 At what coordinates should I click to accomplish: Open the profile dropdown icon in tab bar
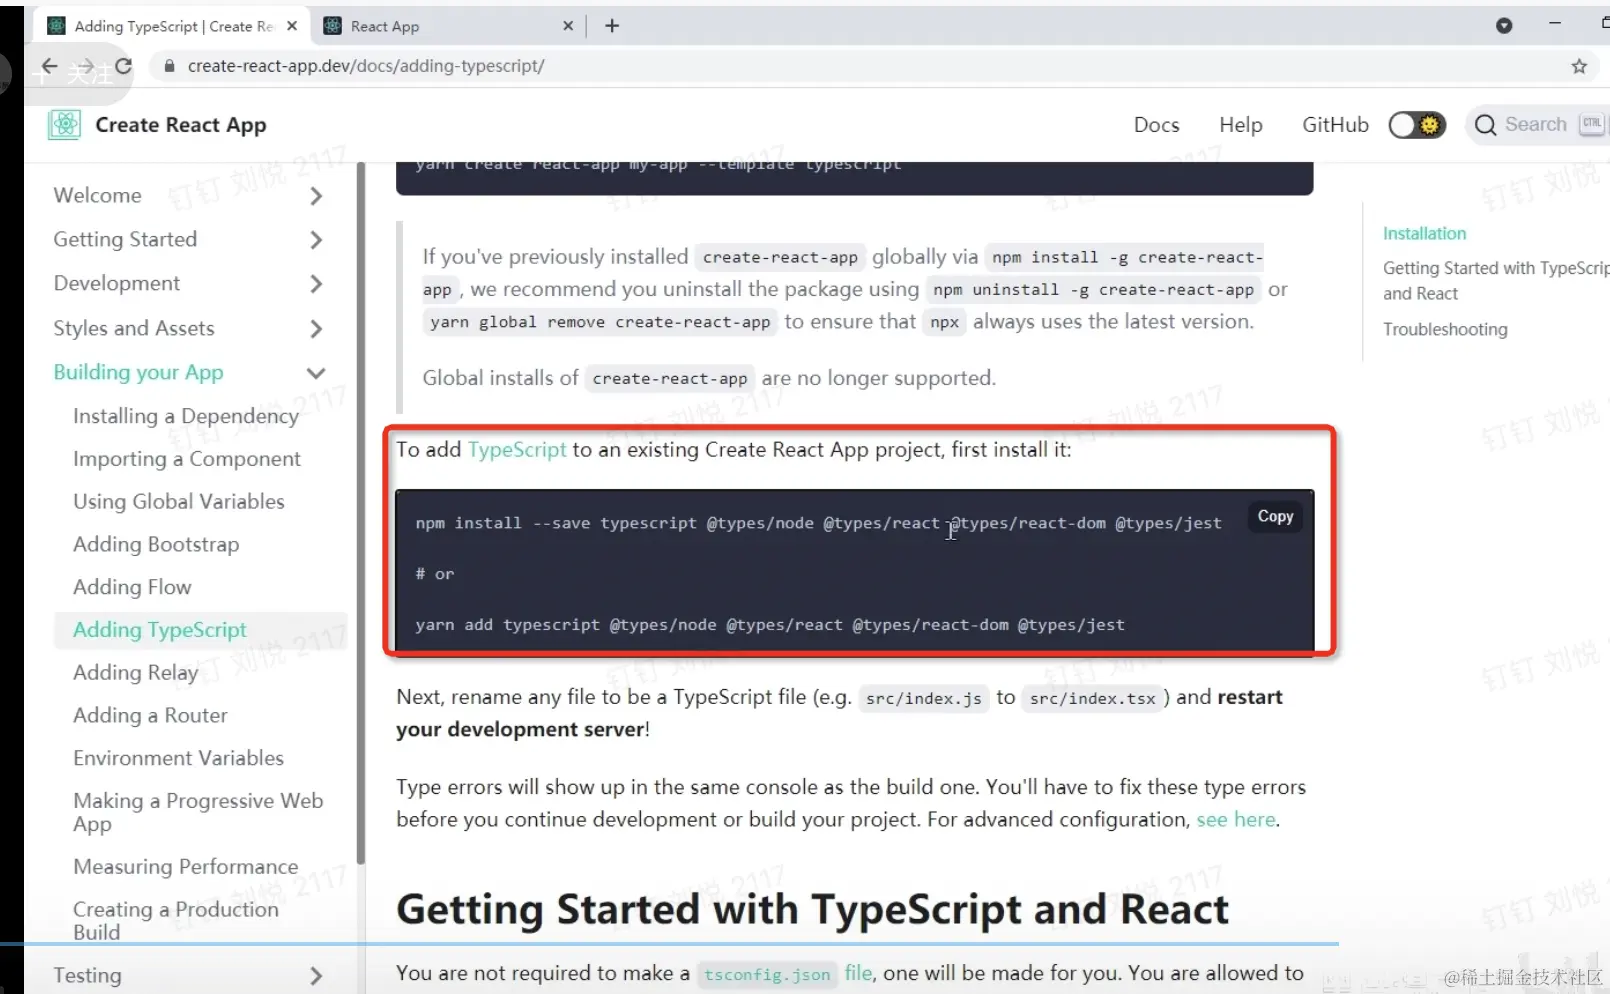tap(1504, 26)
